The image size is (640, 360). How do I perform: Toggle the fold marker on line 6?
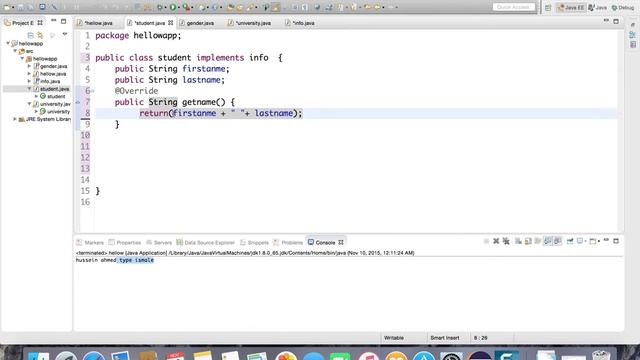pyautogui.click(x=93, y=91)
